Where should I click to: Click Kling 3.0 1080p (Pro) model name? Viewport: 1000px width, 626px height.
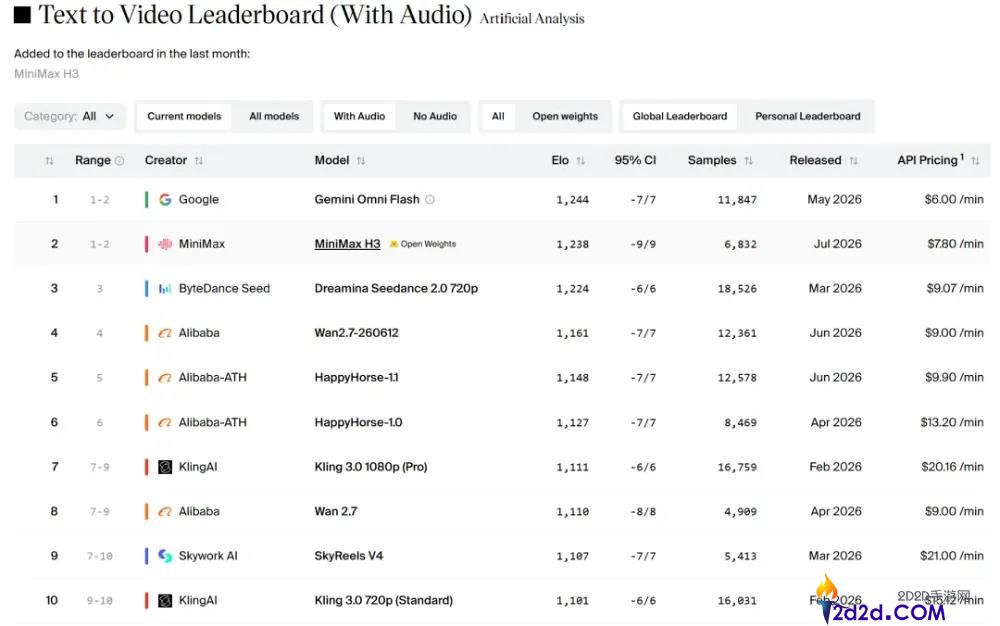point(371,467)
